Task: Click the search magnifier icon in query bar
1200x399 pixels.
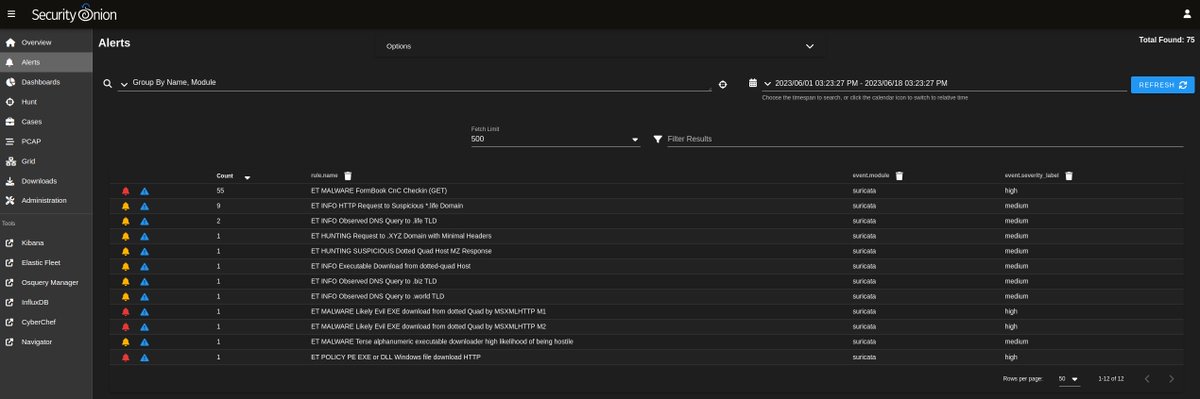Action: pyautogui.click(x=108, y=85)
